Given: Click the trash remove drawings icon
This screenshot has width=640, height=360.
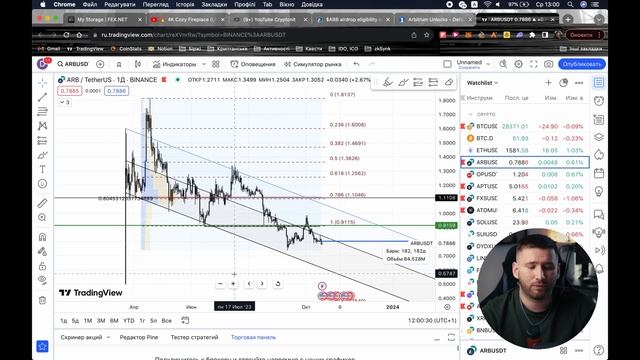Looking at the screenshot, I should coord(42,300).
